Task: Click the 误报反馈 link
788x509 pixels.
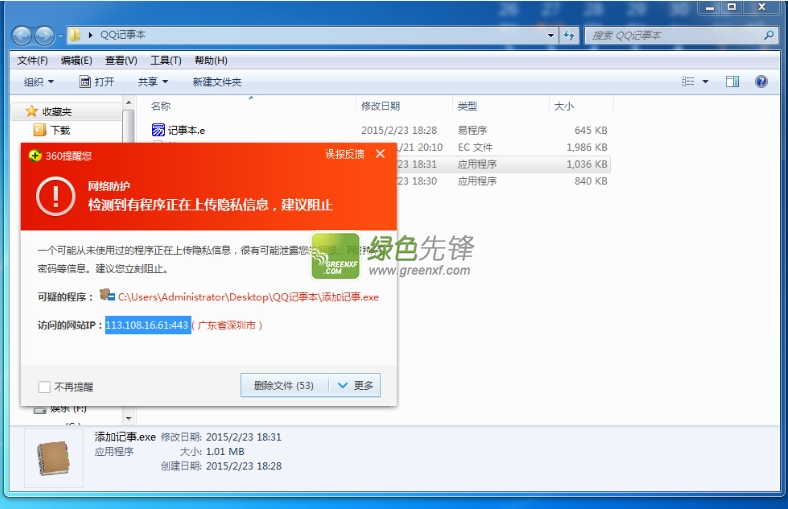Action: point(345,154)
